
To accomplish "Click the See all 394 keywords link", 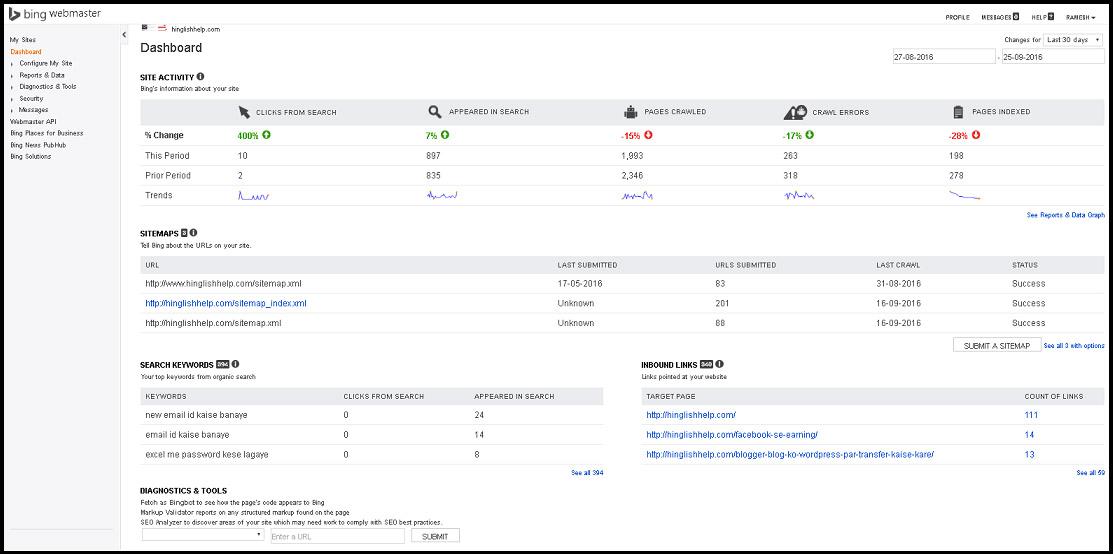I will 587,472.
